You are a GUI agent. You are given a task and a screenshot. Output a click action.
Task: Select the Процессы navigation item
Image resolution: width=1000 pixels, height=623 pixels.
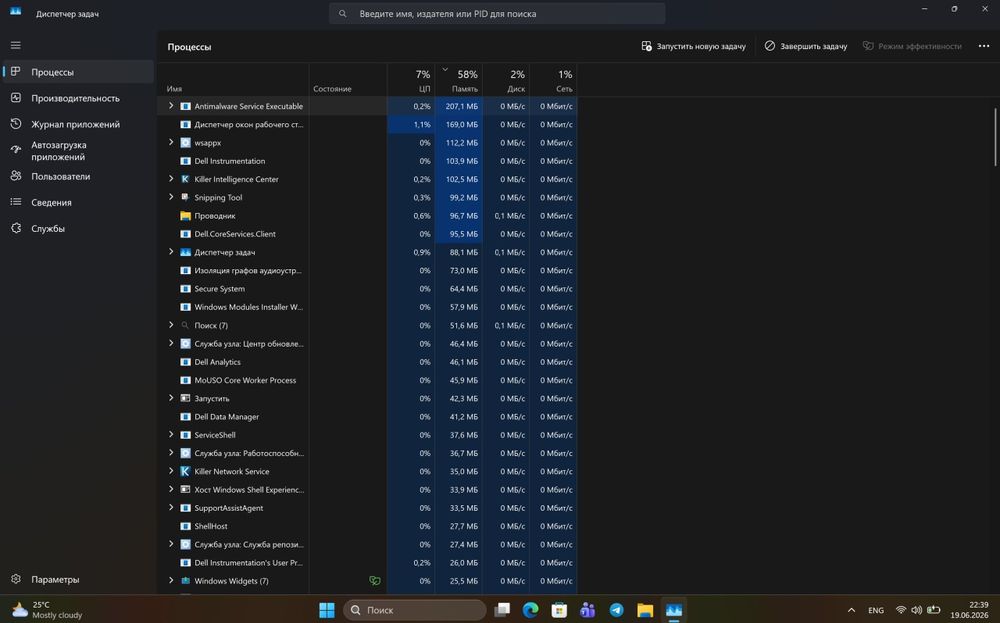pos(78,72)
